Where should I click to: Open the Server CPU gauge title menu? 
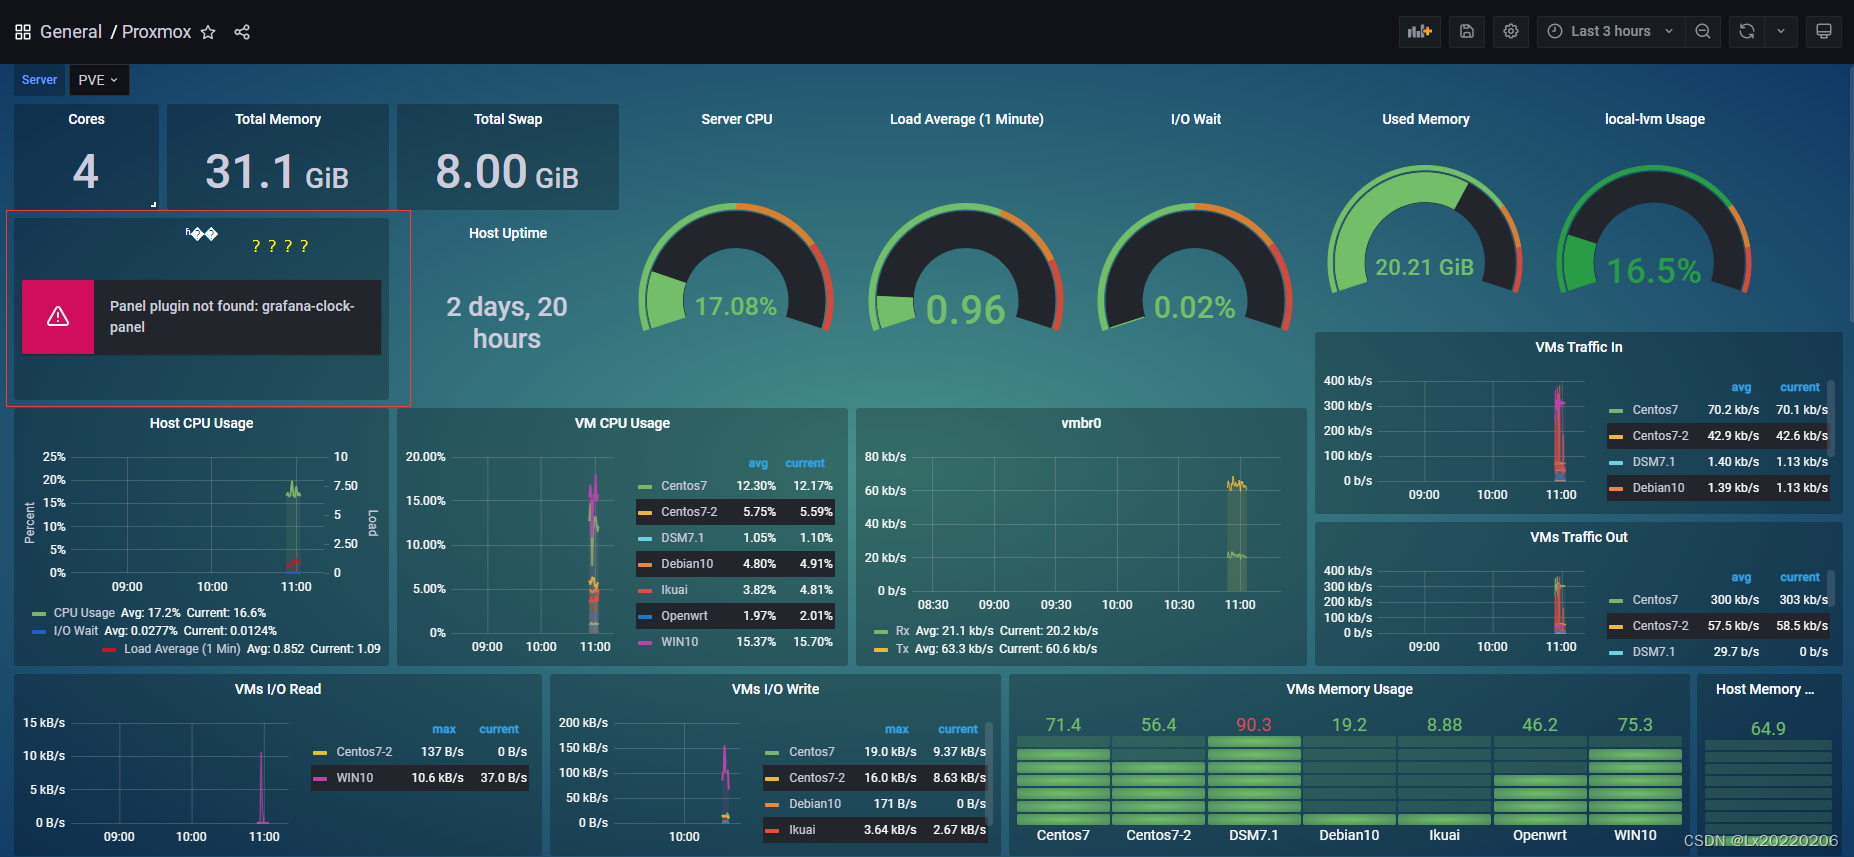coord(737,119)
